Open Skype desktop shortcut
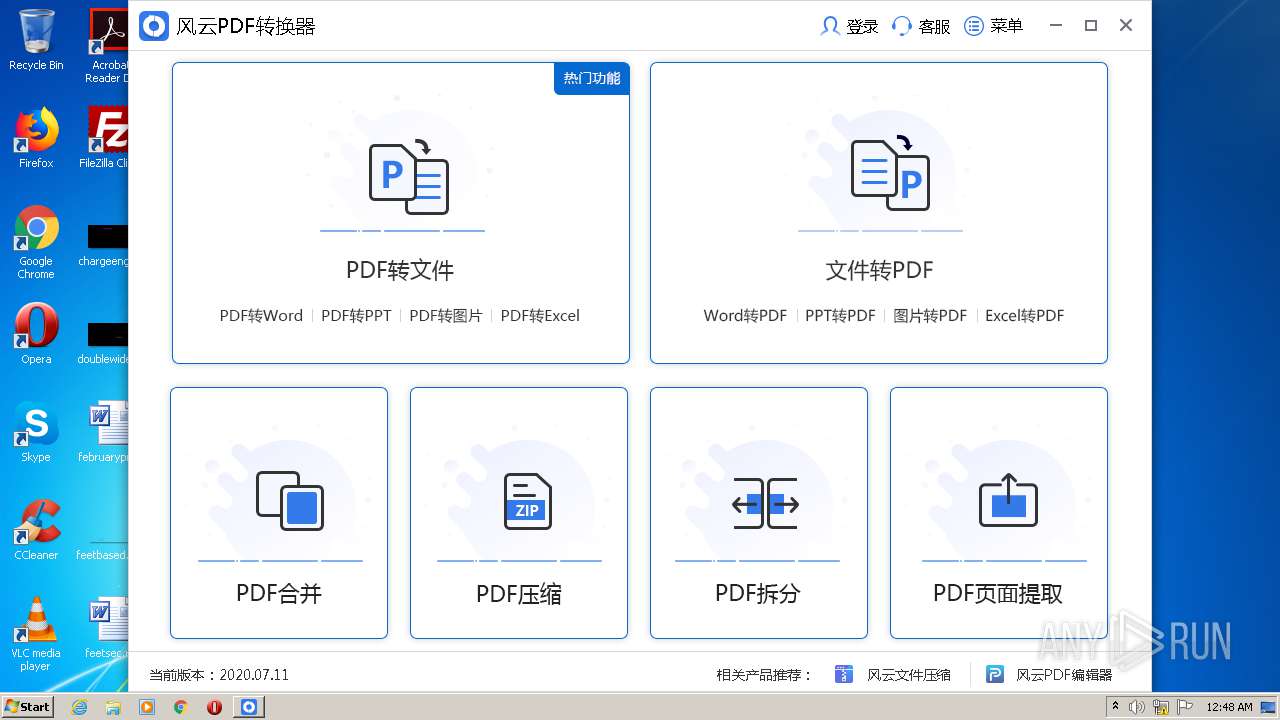 (x=36, y=432)
